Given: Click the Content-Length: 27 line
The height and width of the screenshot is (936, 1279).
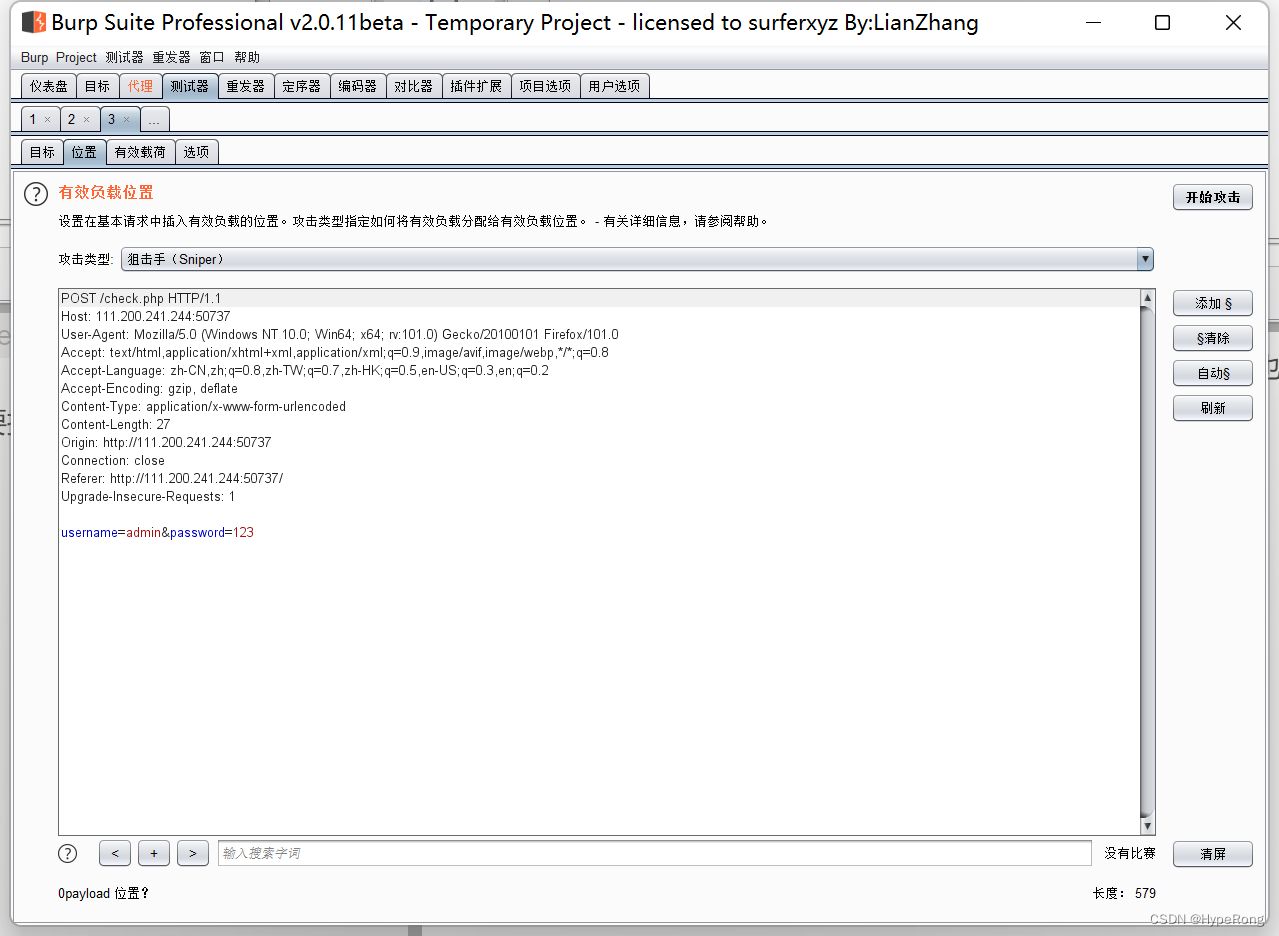Looking at the screenshot, I should coord(116,424).
